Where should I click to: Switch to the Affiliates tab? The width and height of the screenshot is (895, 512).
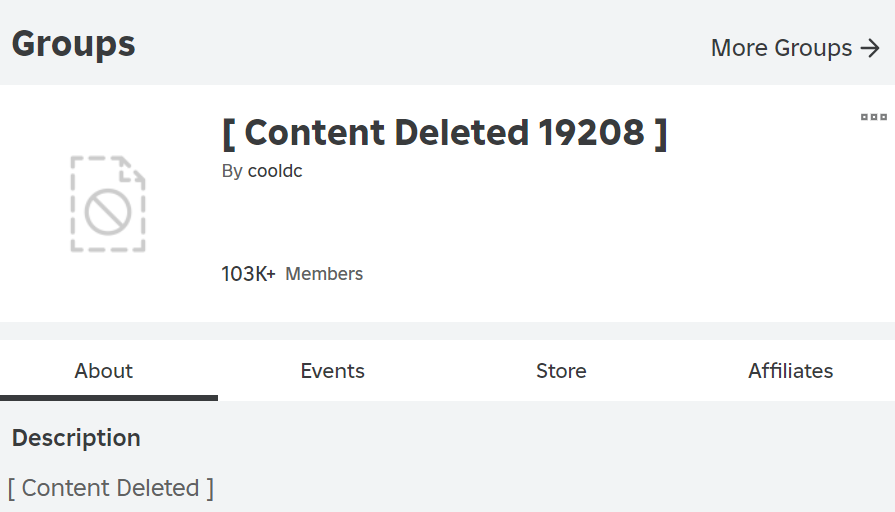click(791, 371)
